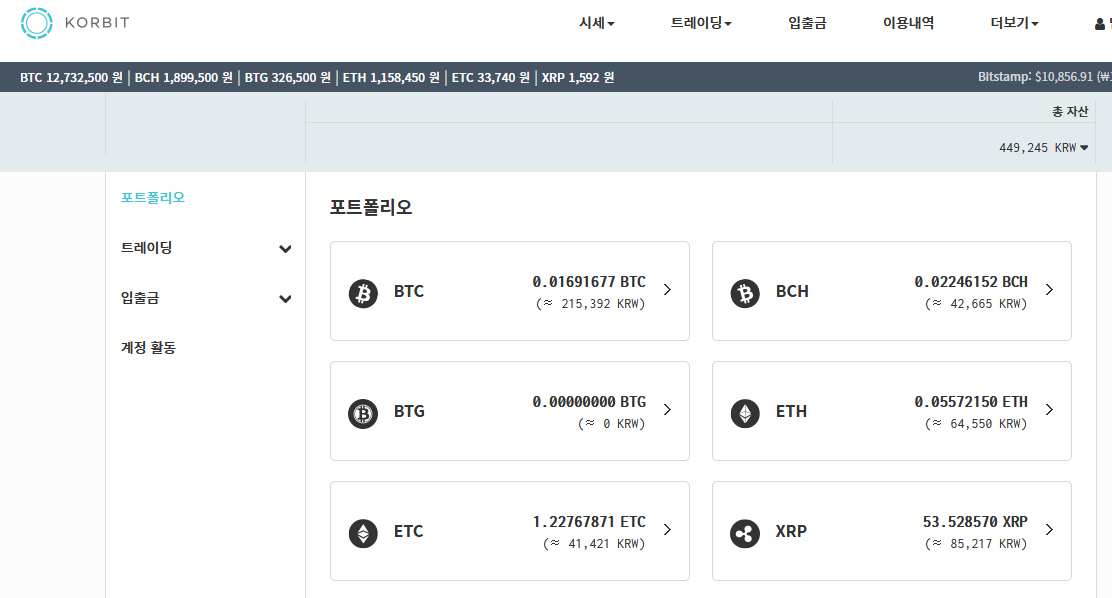
Task: Go to 입출금 in top navigation
Action: point(807,23)
